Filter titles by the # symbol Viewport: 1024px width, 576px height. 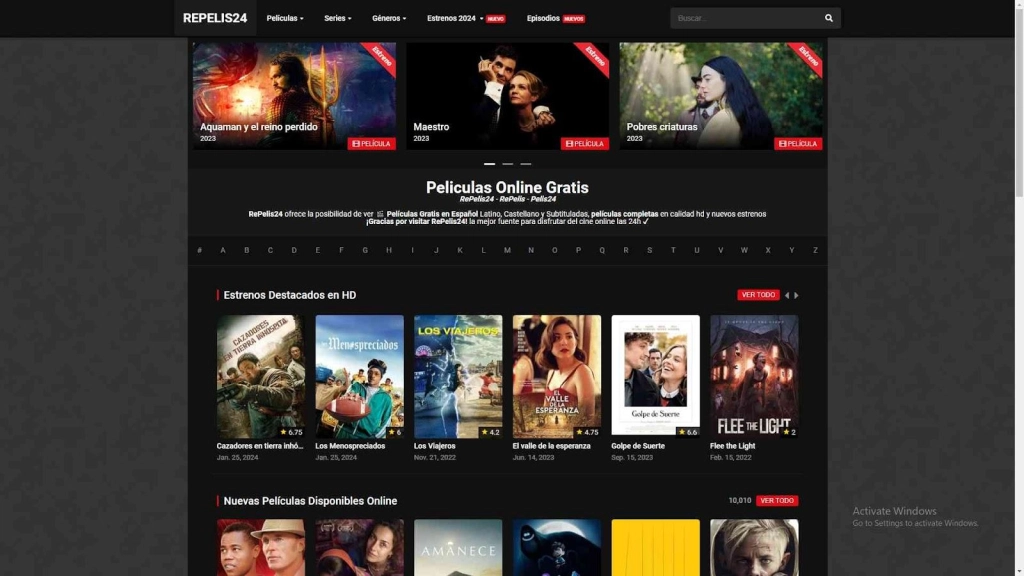pos(199,250)
